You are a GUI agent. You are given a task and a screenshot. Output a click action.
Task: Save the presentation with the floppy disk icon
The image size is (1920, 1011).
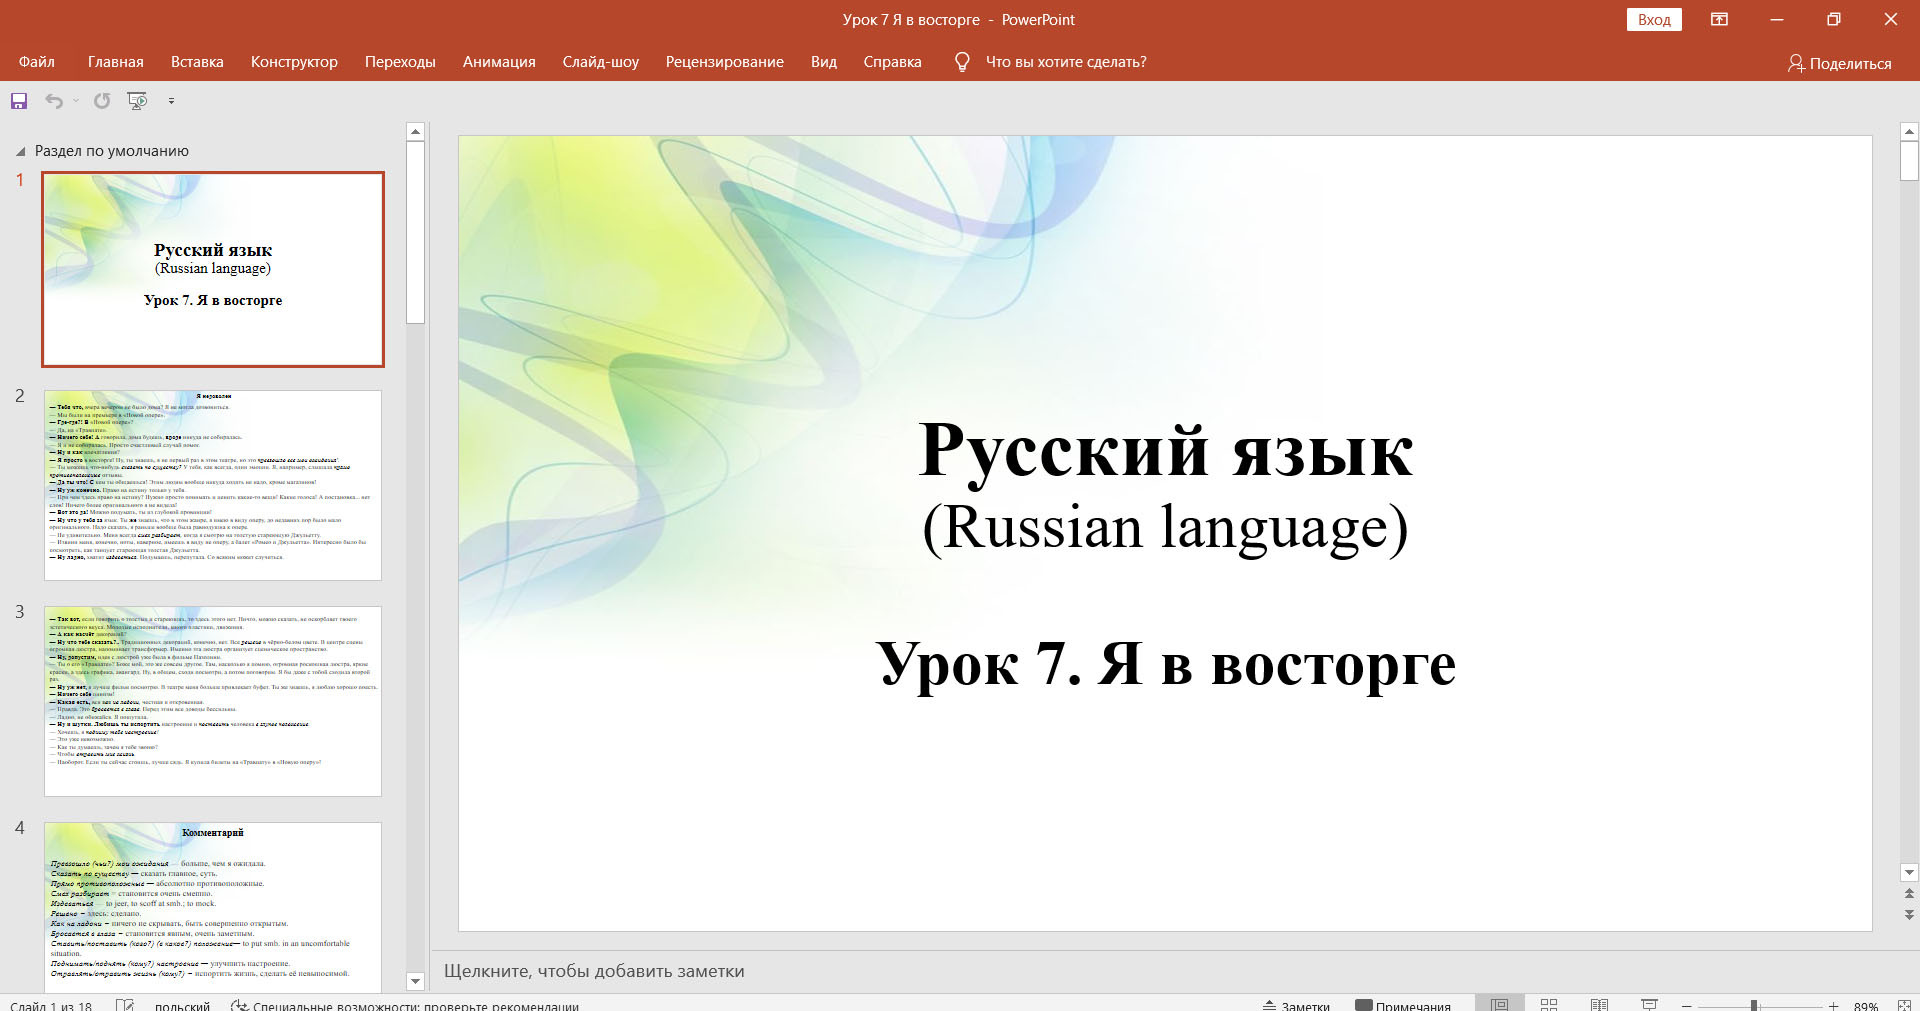[x=19, y=101]
